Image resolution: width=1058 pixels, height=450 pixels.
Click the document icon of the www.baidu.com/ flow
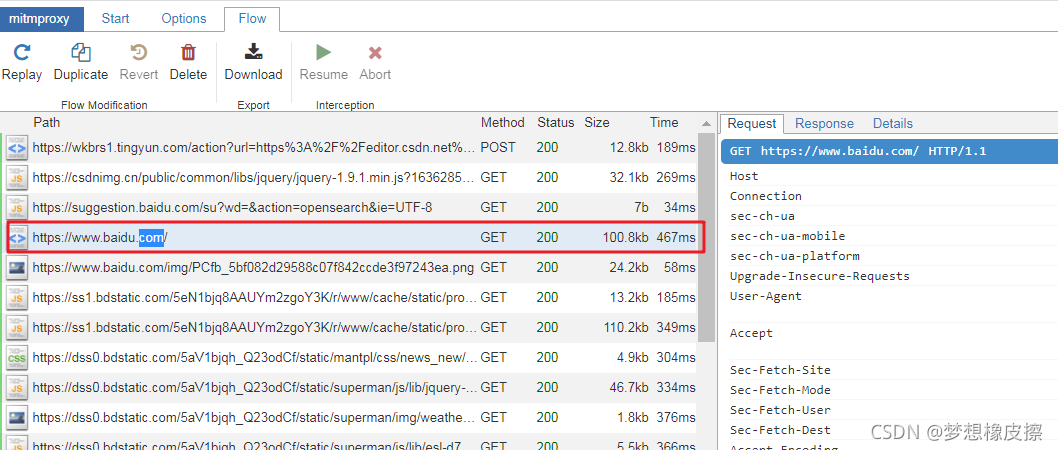17,237
